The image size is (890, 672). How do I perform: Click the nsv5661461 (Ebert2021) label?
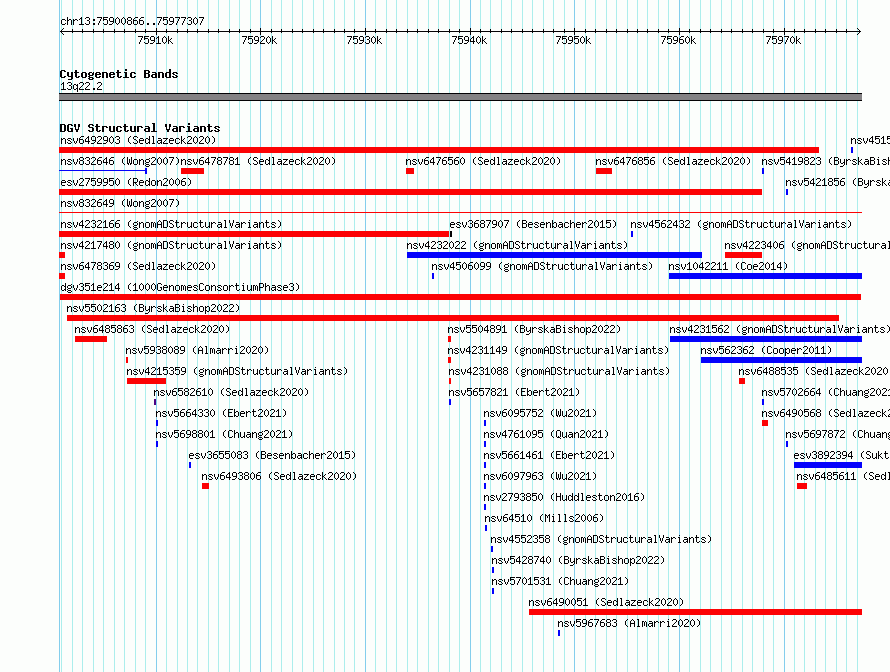549,455
